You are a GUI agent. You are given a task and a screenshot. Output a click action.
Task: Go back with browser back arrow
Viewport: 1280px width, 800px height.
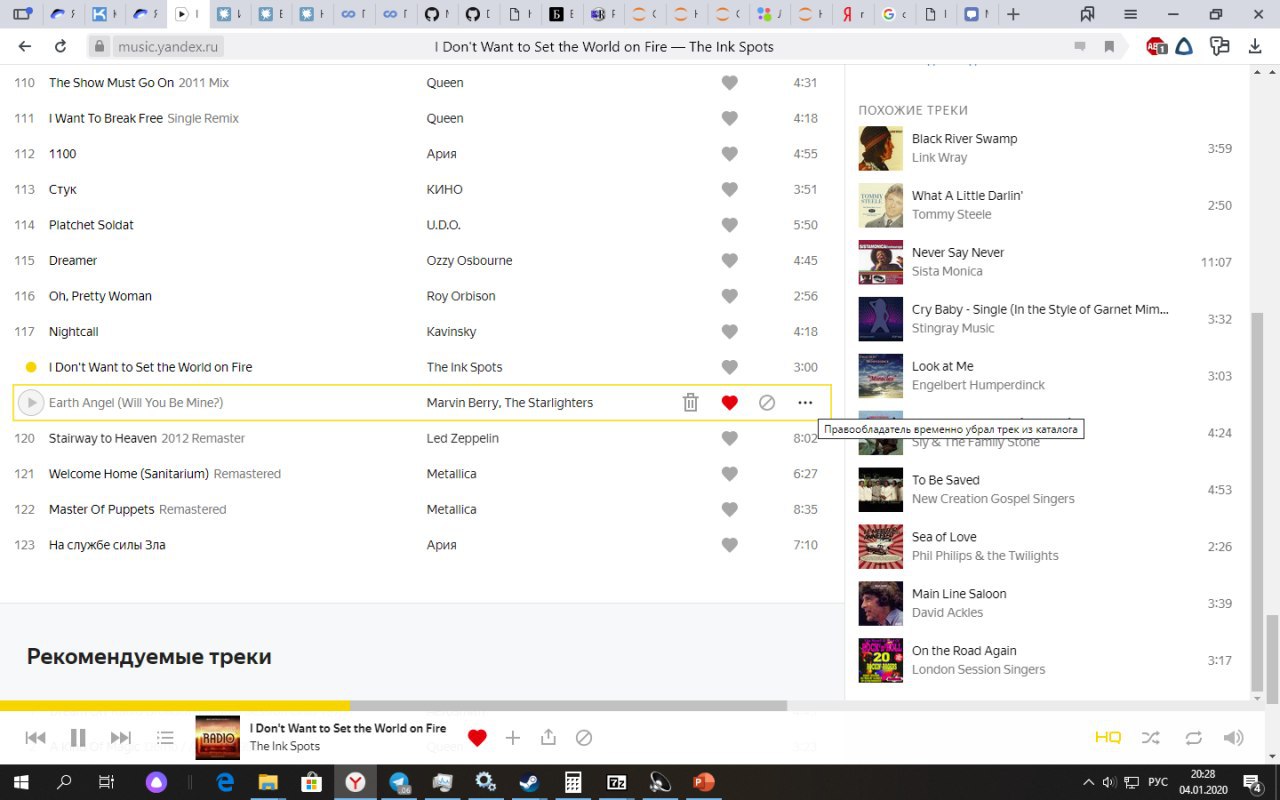(x=25, y=47)
